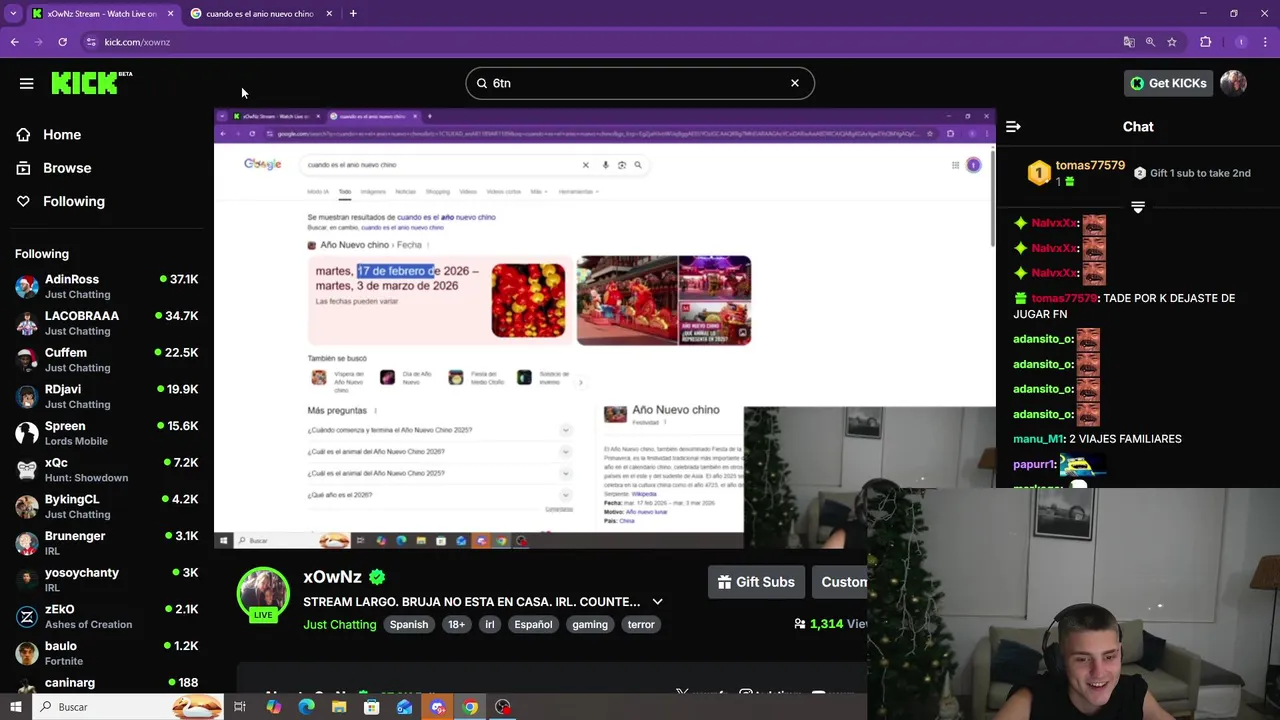View site information icon in address bar
The height and width of the screenshot is (720, 1280).
tap(91, 42)
